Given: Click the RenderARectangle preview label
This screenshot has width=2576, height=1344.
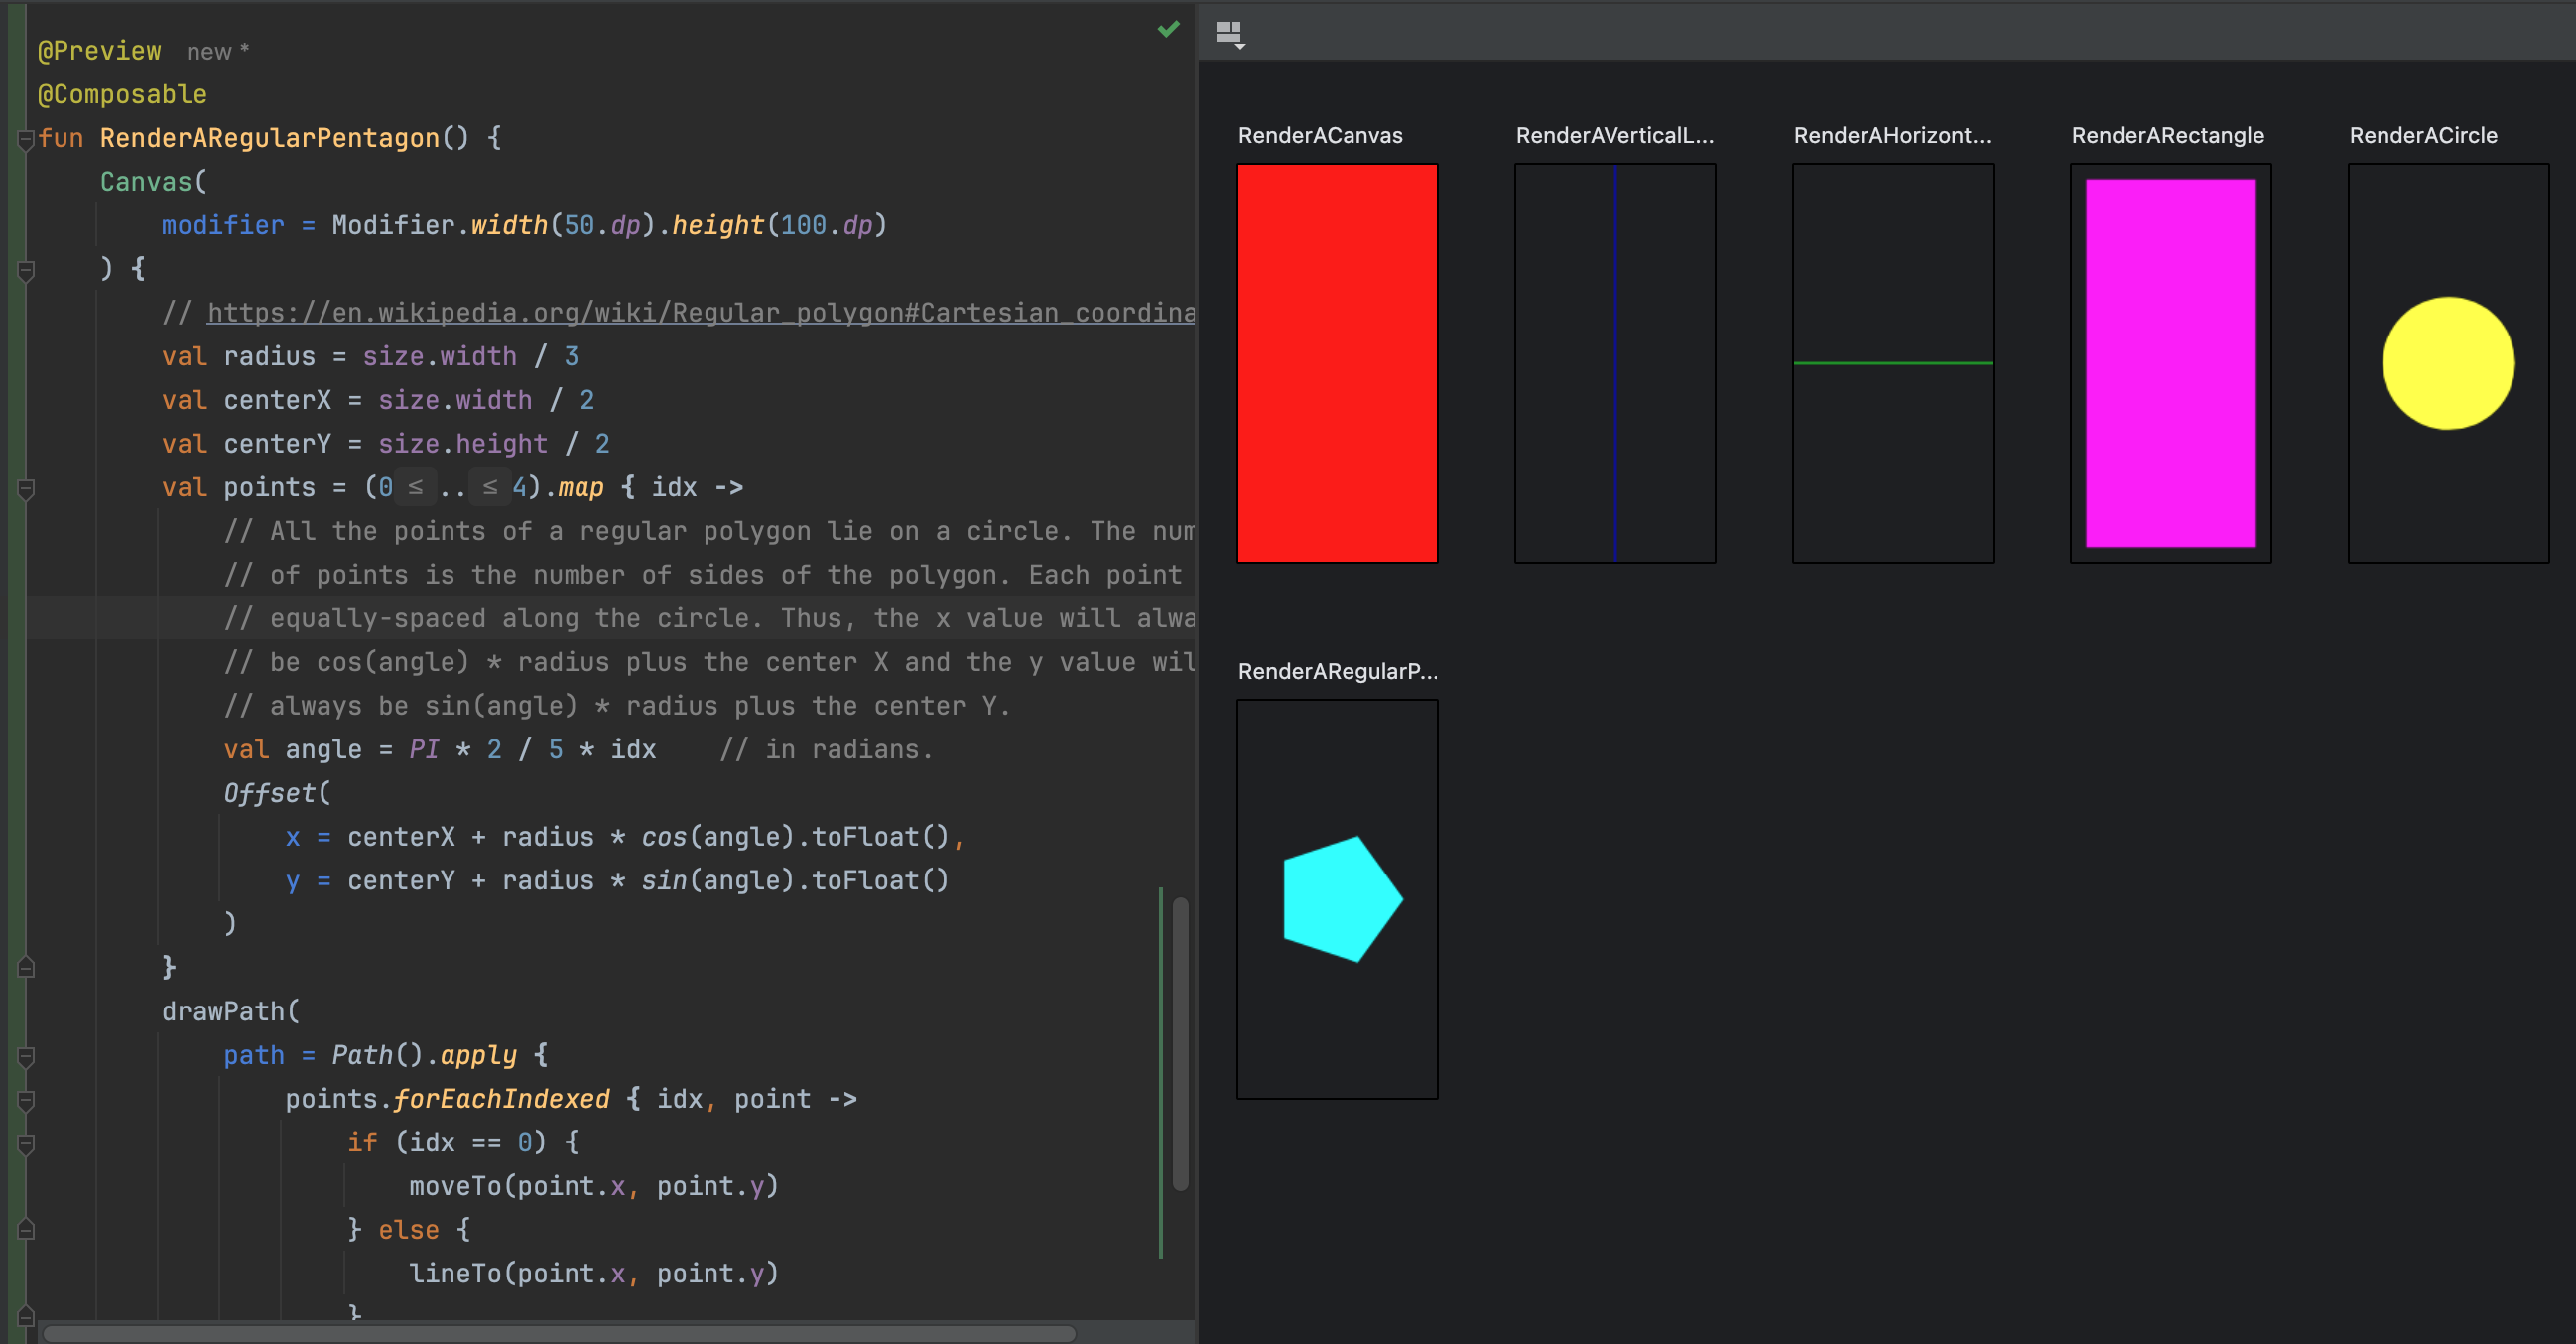Looking at the screenshot, I should pyautogui.click(x=2168, y=135).
